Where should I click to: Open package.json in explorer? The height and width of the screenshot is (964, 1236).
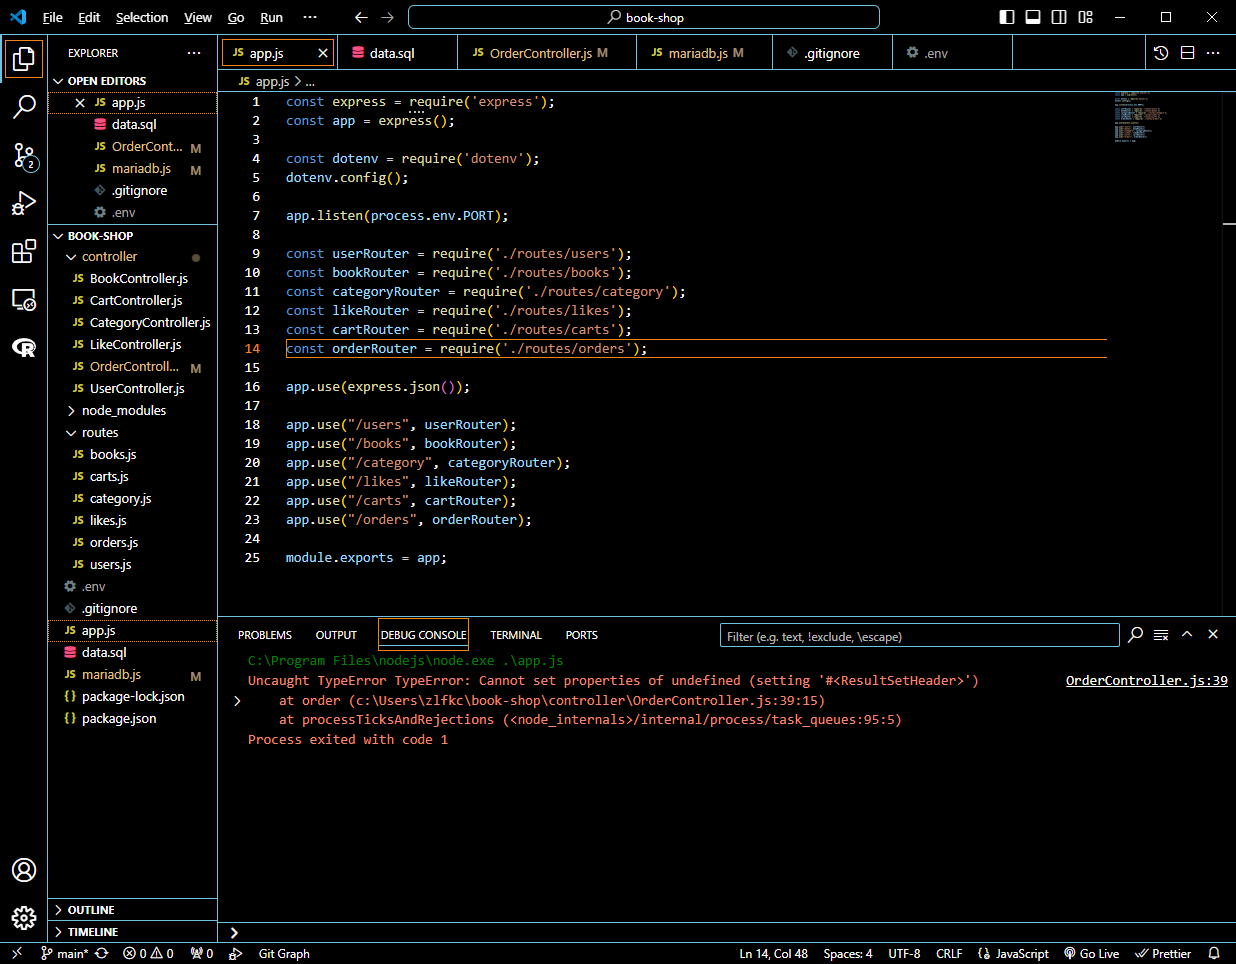click(119, 719)
